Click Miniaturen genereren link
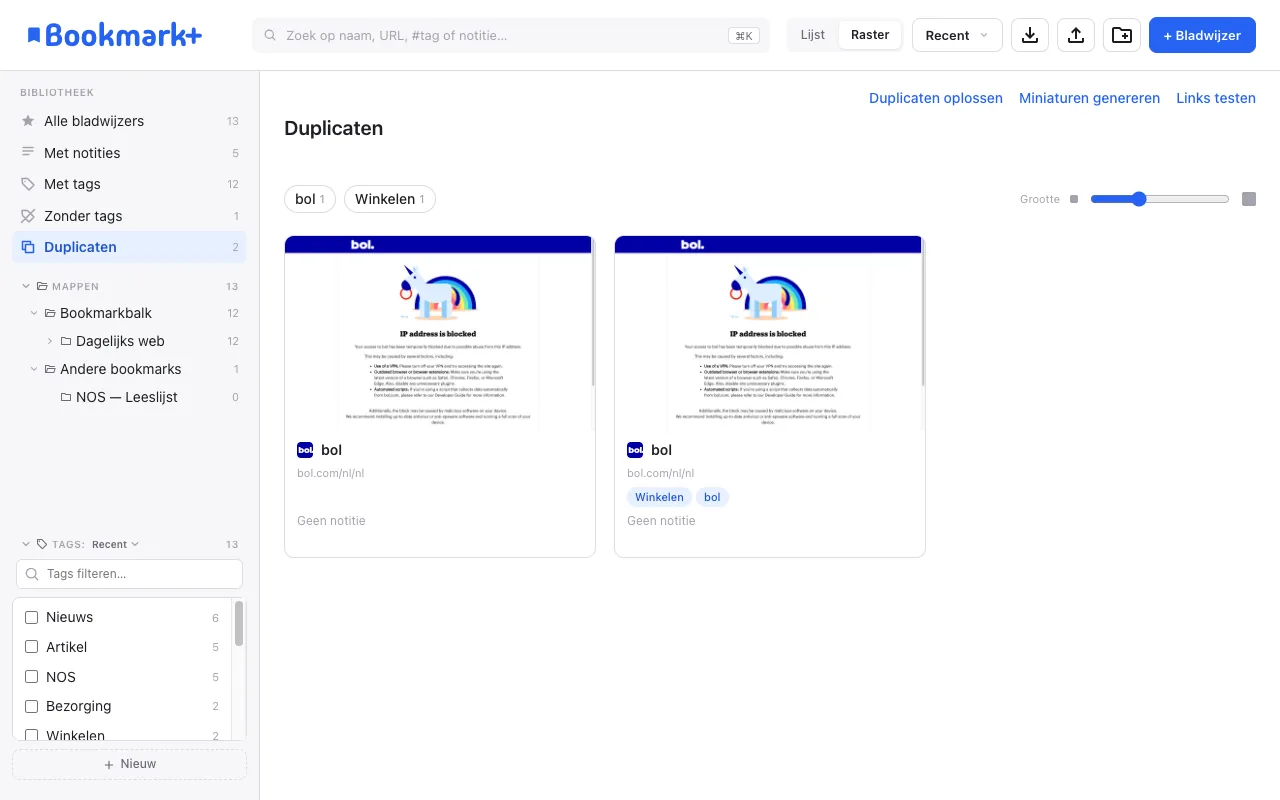Viewport: 1280px width, 800px height. coord(1089,98)
